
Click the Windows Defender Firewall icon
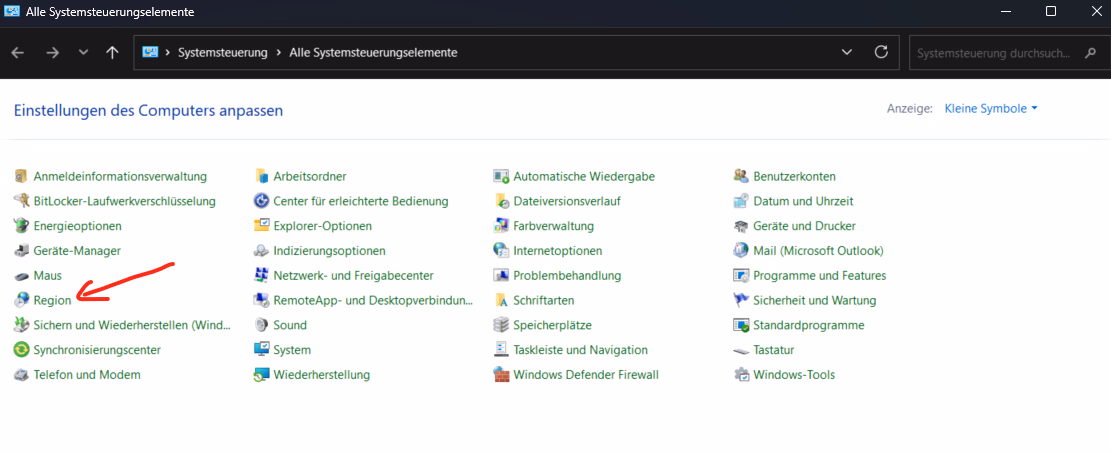[501, 374]
